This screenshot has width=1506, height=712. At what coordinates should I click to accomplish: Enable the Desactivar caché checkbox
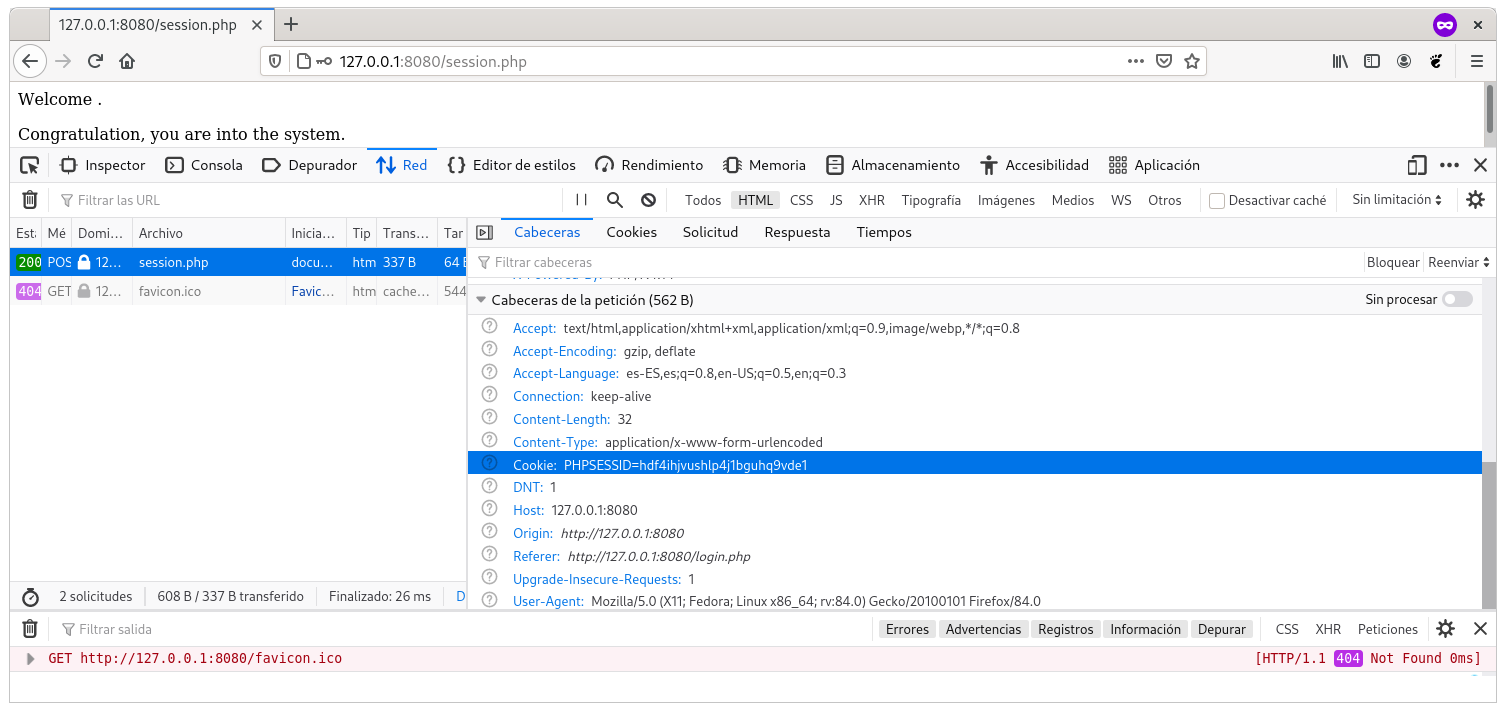1217,200
